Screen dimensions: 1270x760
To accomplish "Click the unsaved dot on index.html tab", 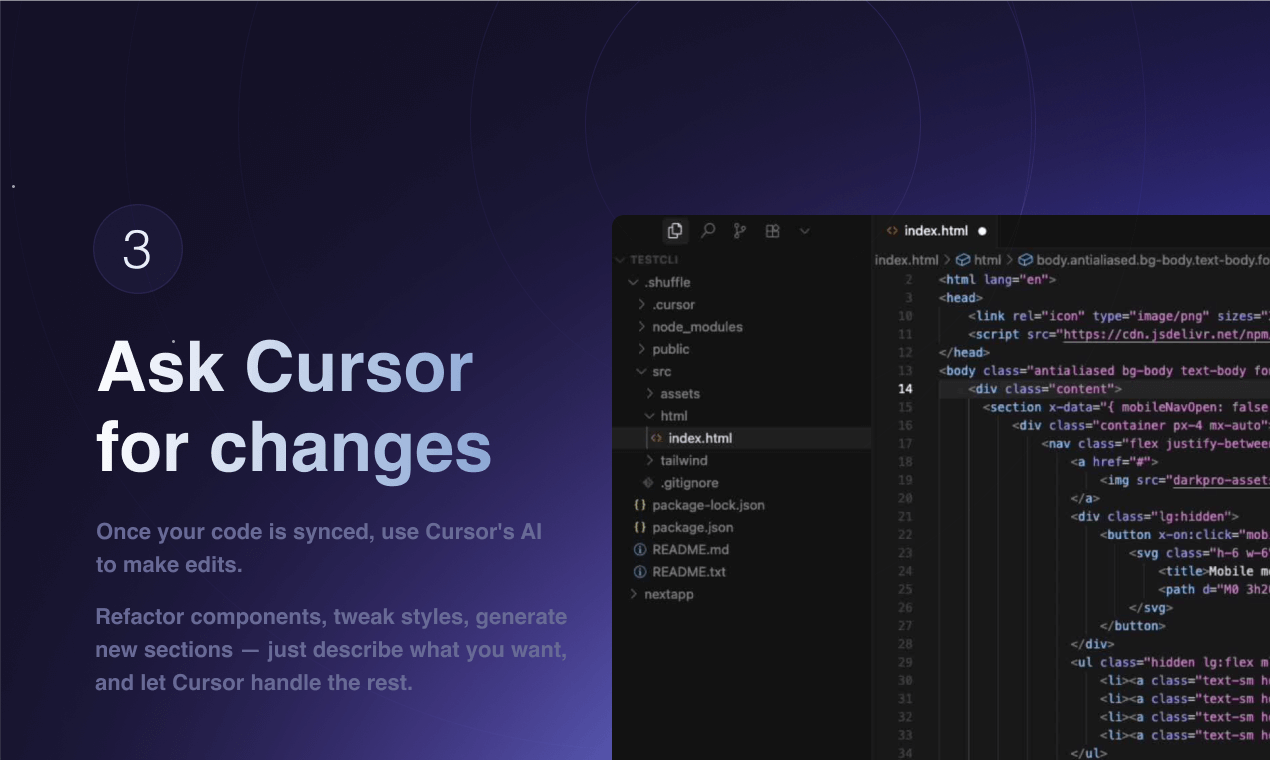I will pos(982,231).
